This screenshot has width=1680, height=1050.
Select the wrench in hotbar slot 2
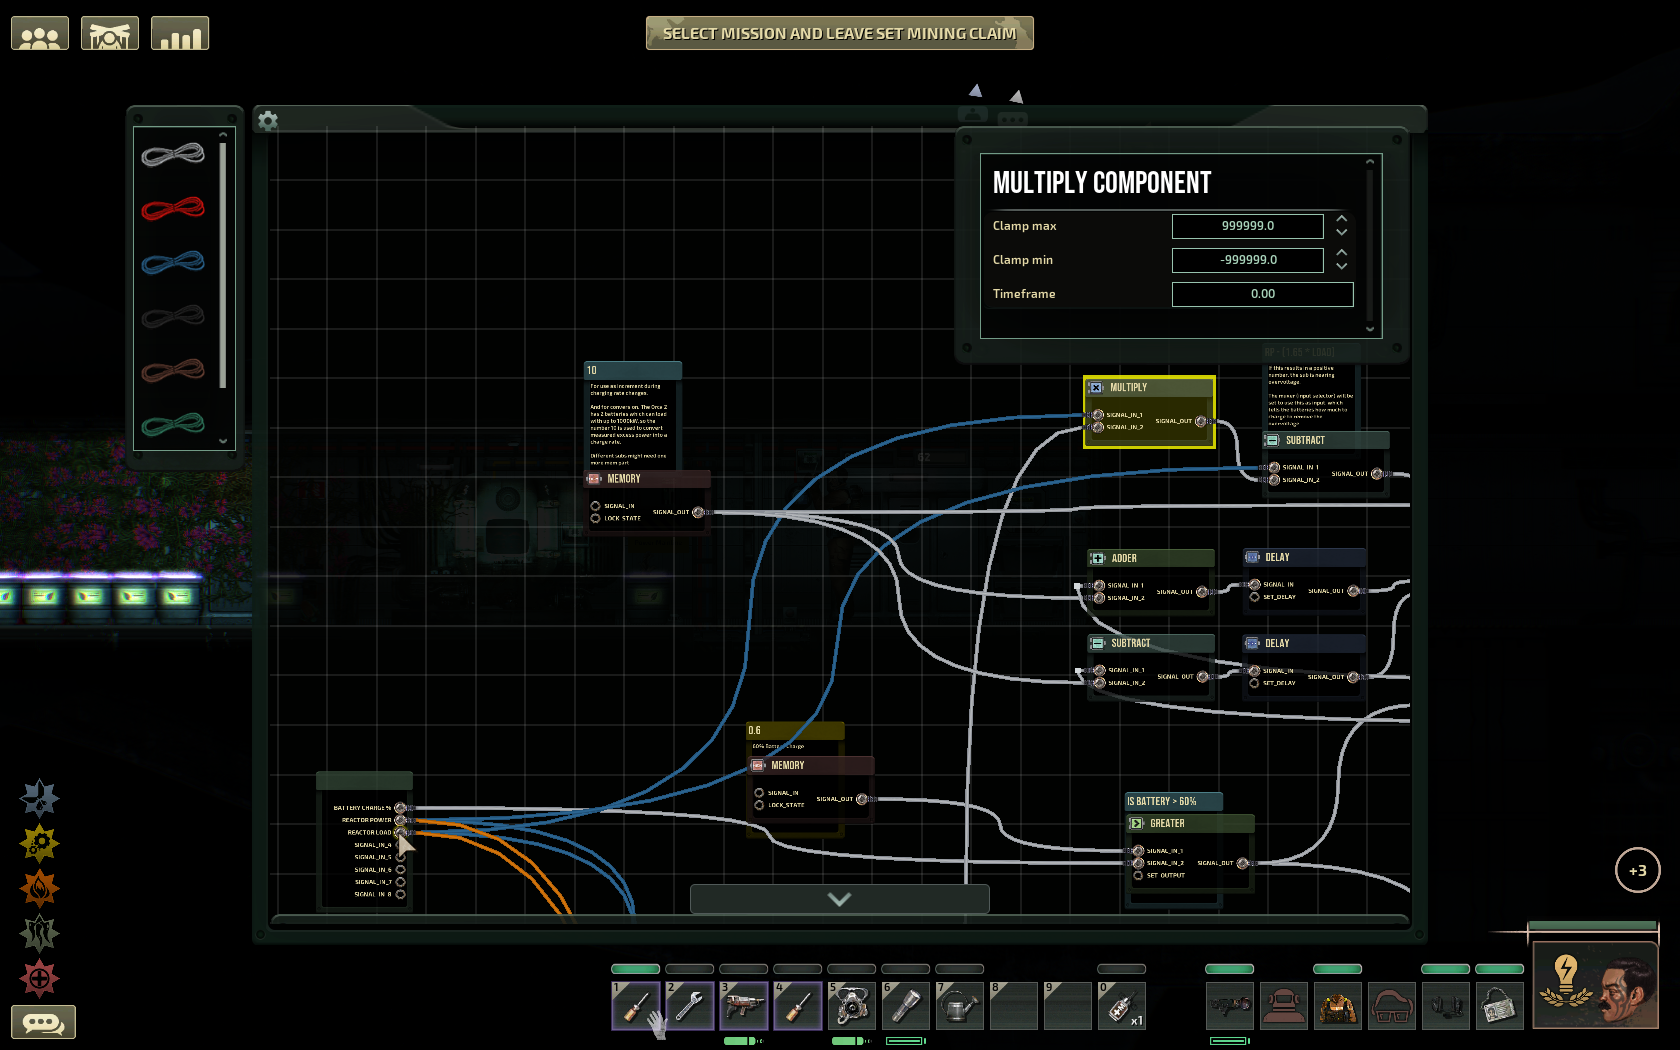[x=690, y=1005]
